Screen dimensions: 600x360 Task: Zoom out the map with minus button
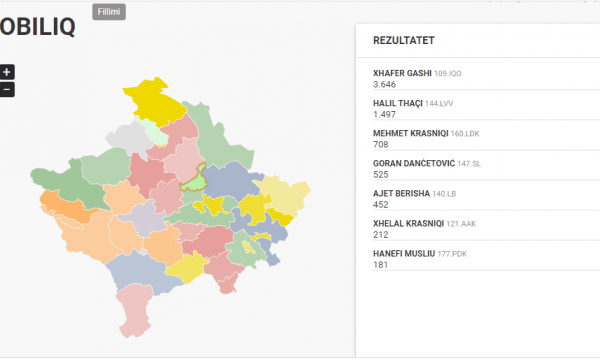click(7, 90)
